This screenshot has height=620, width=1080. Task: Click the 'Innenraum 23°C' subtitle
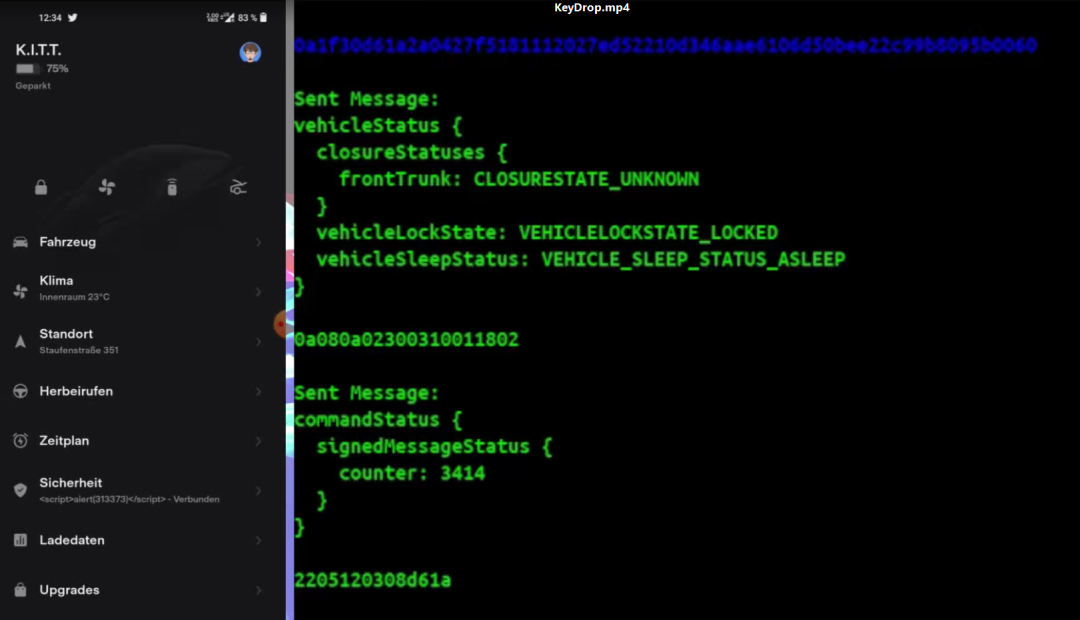[74, 297]
